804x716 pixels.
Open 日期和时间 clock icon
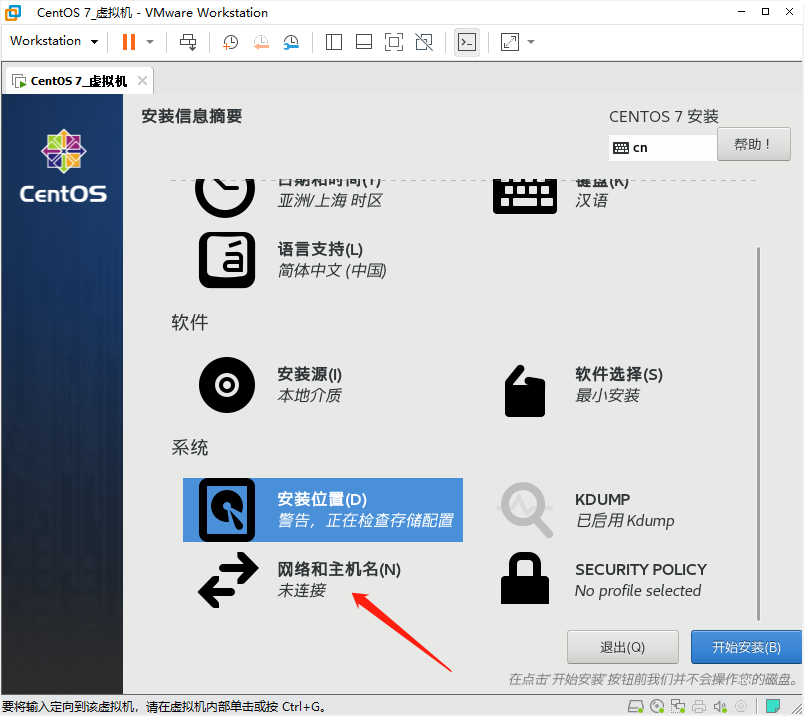[x=225, y=197]
